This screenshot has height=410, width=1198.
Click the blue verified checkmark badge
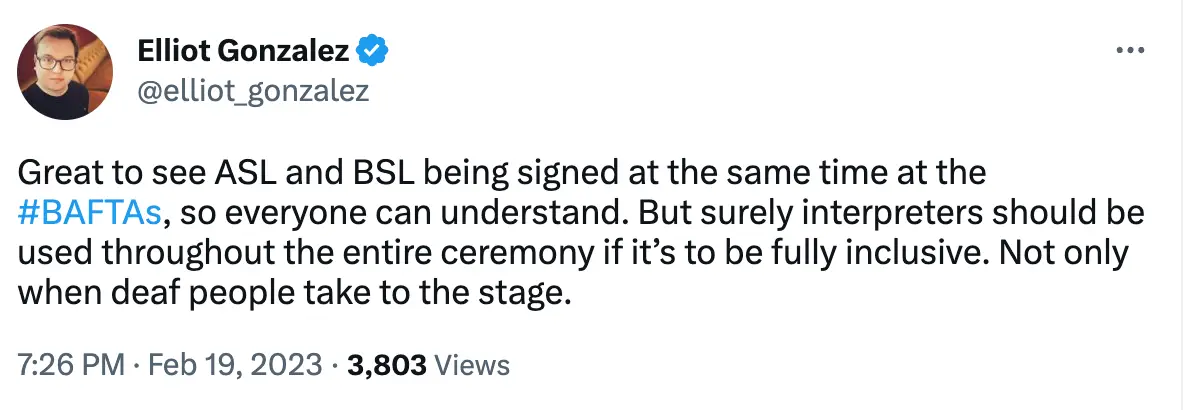(375, 49)
